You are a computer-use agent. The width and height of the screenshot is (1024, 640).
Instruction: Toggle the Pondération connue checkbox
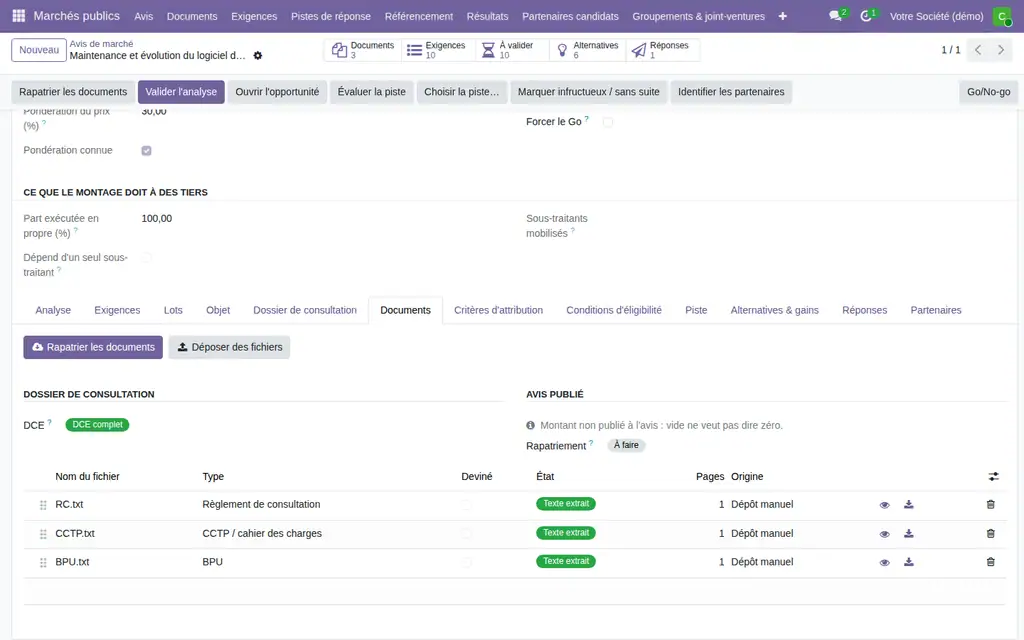(146, 150)
